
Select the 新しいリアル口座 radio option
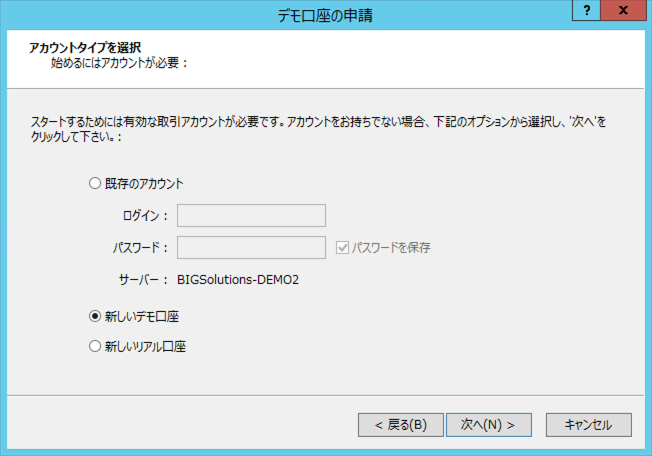coord(96,347)
